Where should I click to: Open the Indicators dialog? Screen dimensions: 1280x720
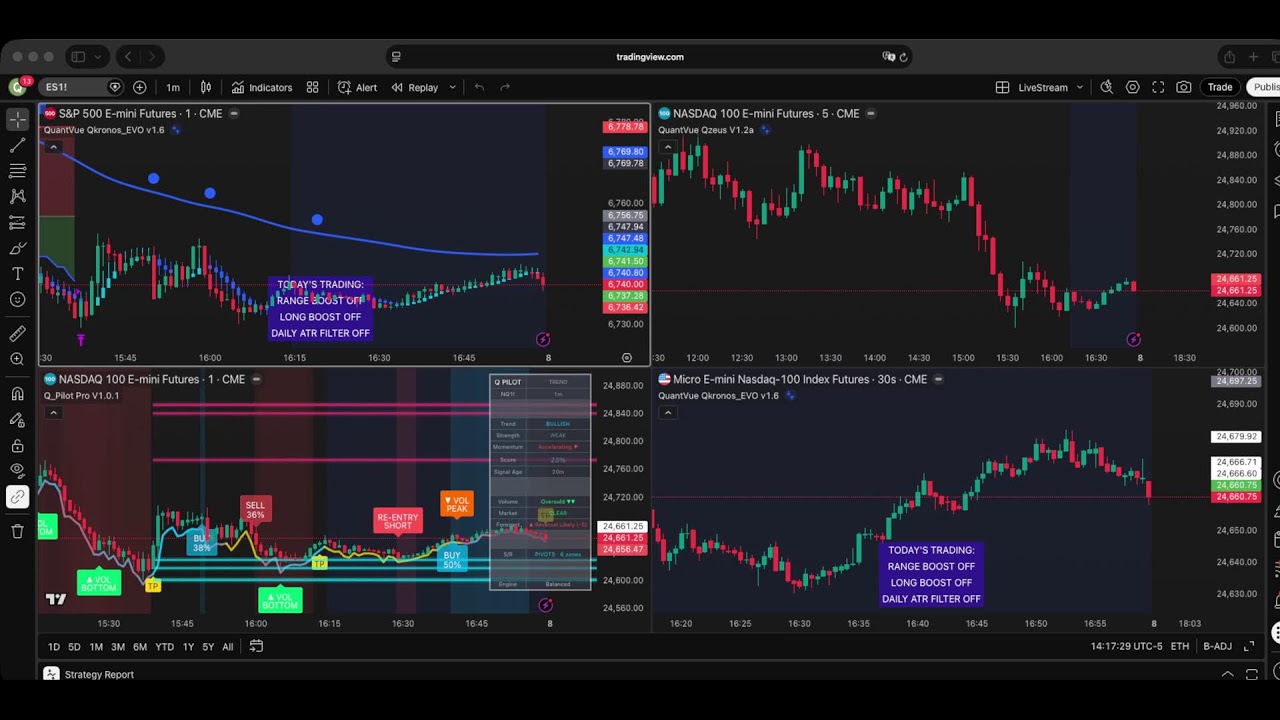click(261, 87)
